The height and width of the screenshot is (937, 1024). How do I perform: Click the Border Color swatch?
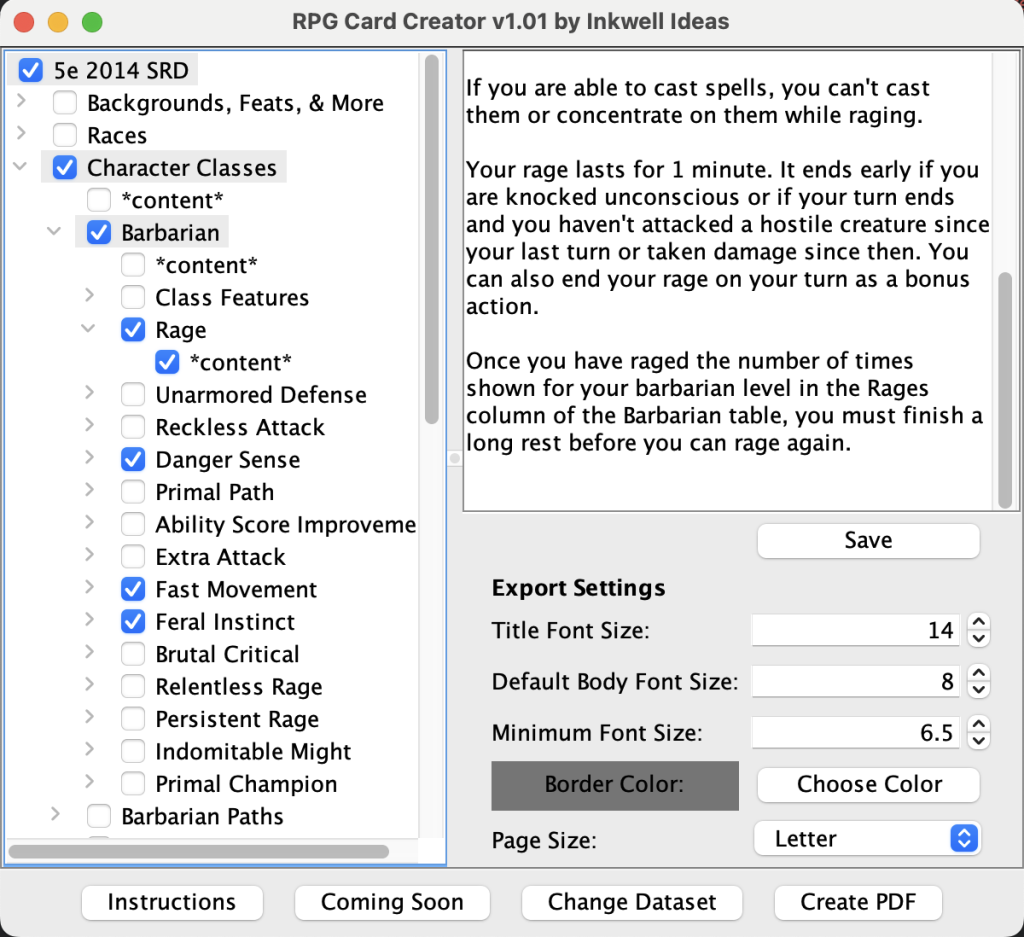pyautogui.click(x=614, y=786)
